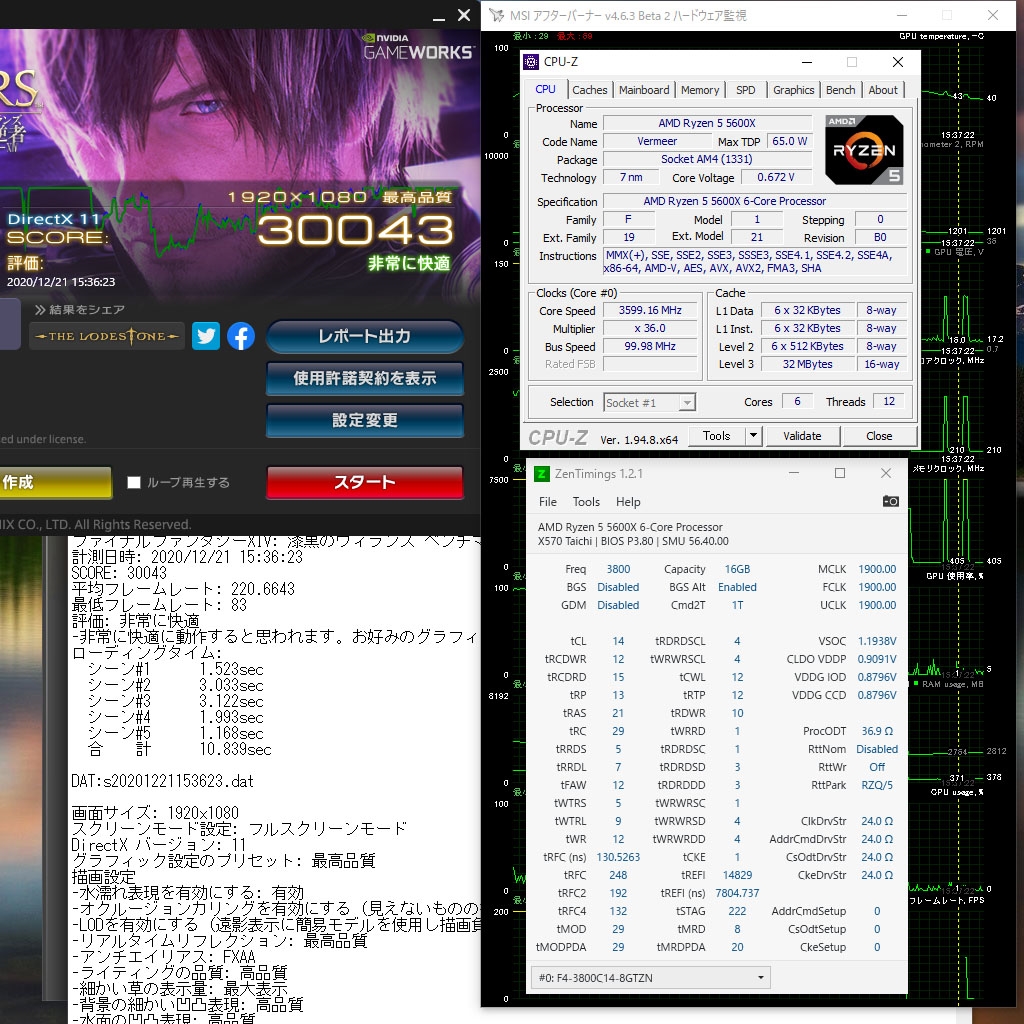Viewport: 1024px width, 1024px height.
Task: Expand the CPU-Z Tools dropdown arrow
Action: (753, 436)
